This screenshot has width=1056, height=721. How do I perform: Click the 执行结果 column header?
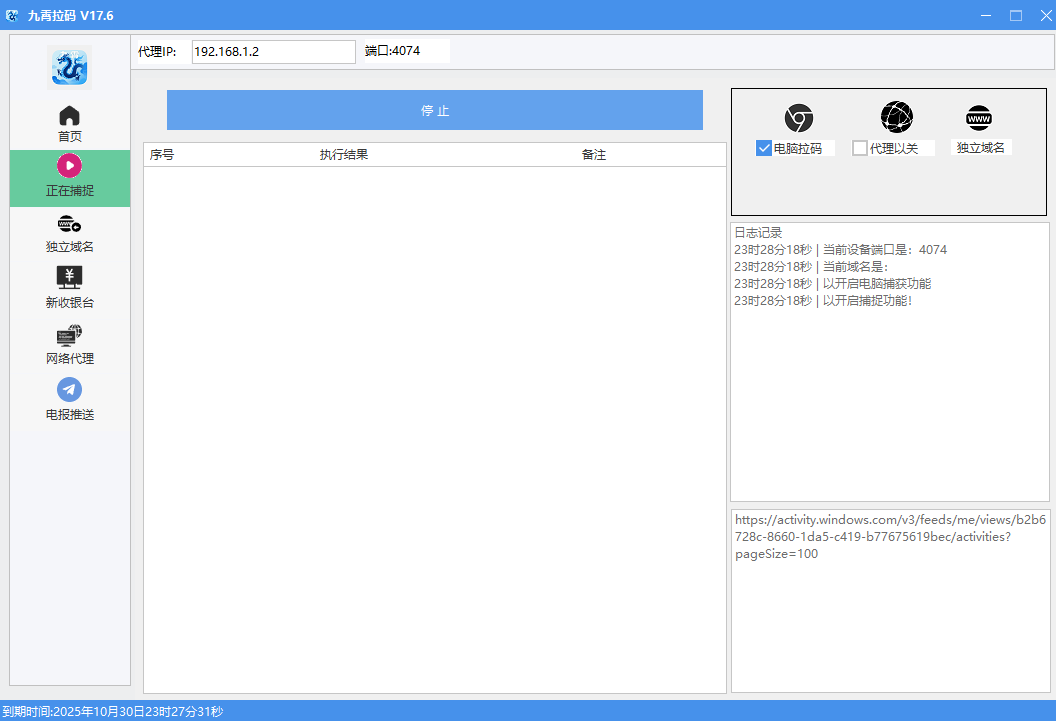[344, 155]
